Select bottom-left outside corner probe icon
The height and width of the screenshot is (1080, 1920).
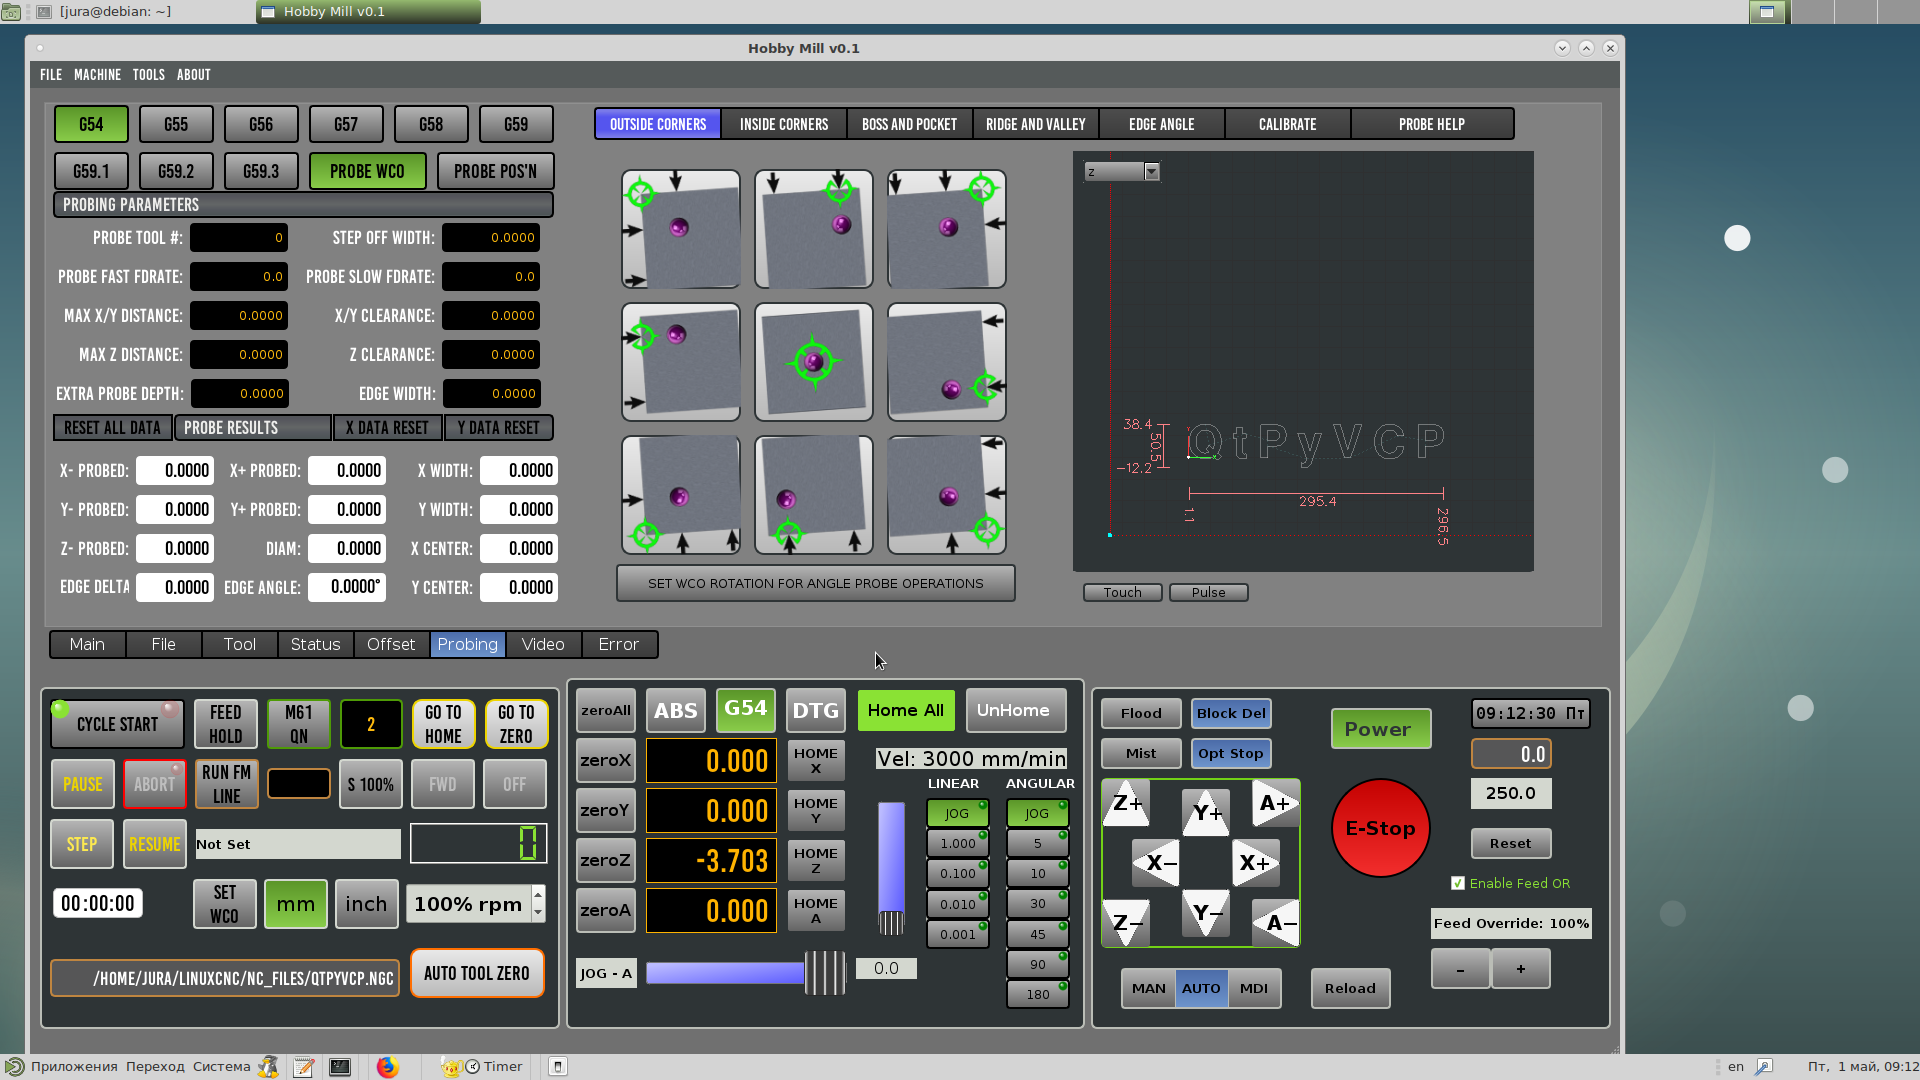[x=681, y=495]
